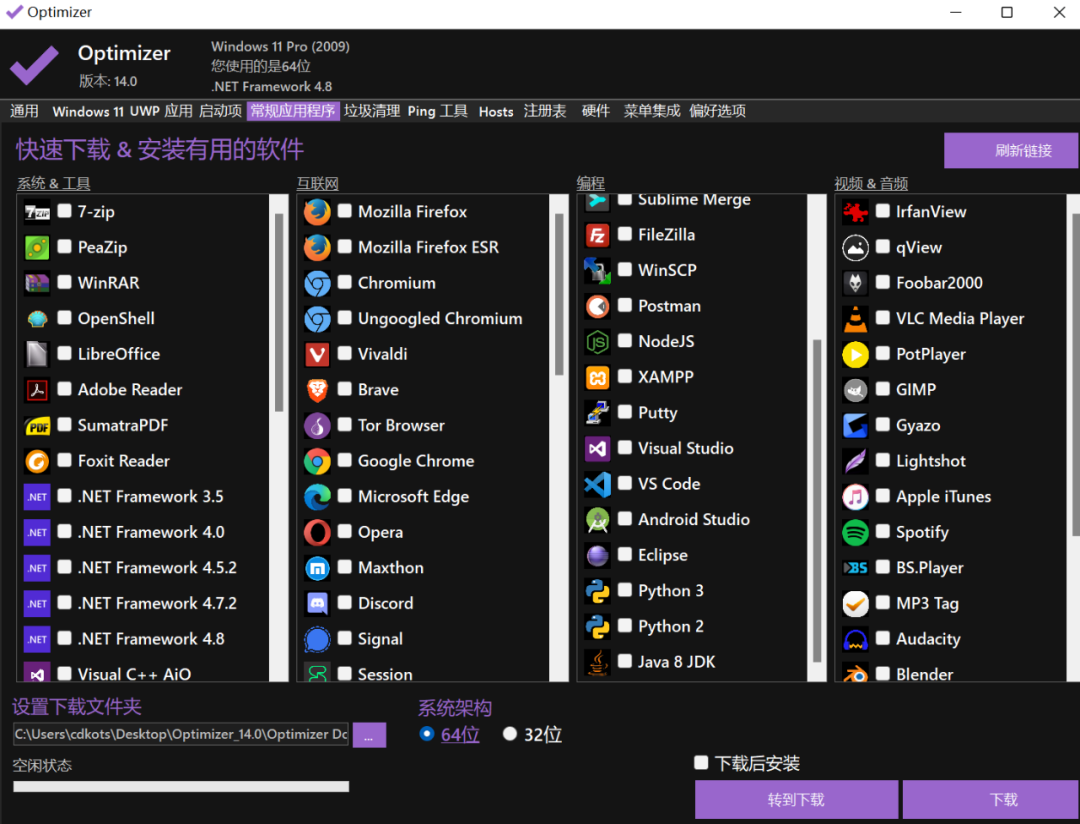Click the 'Putty' entry text
Viewport: 1080px width, 824px height.
click(658, 413)
